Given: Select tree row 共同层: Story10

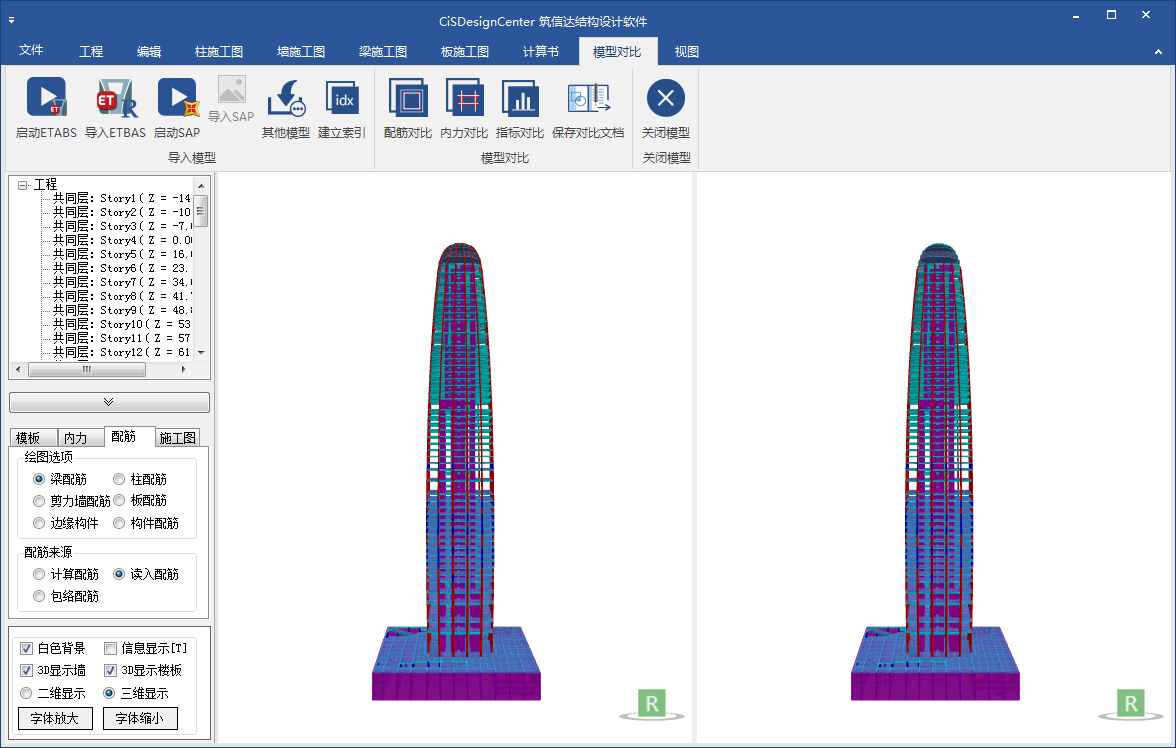Looking at the screenshot, I should (x=122, y=324).
